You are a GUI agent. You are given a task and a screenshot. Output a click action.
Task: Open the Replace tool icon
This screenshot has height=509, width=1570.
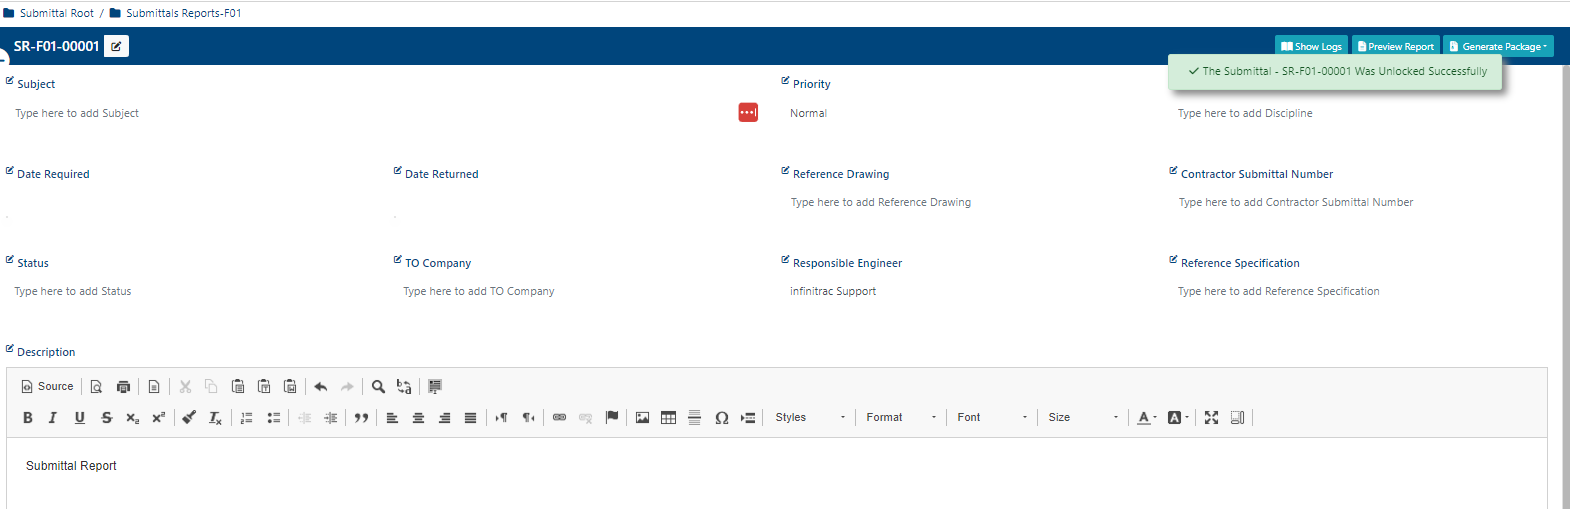click(404, 387)
